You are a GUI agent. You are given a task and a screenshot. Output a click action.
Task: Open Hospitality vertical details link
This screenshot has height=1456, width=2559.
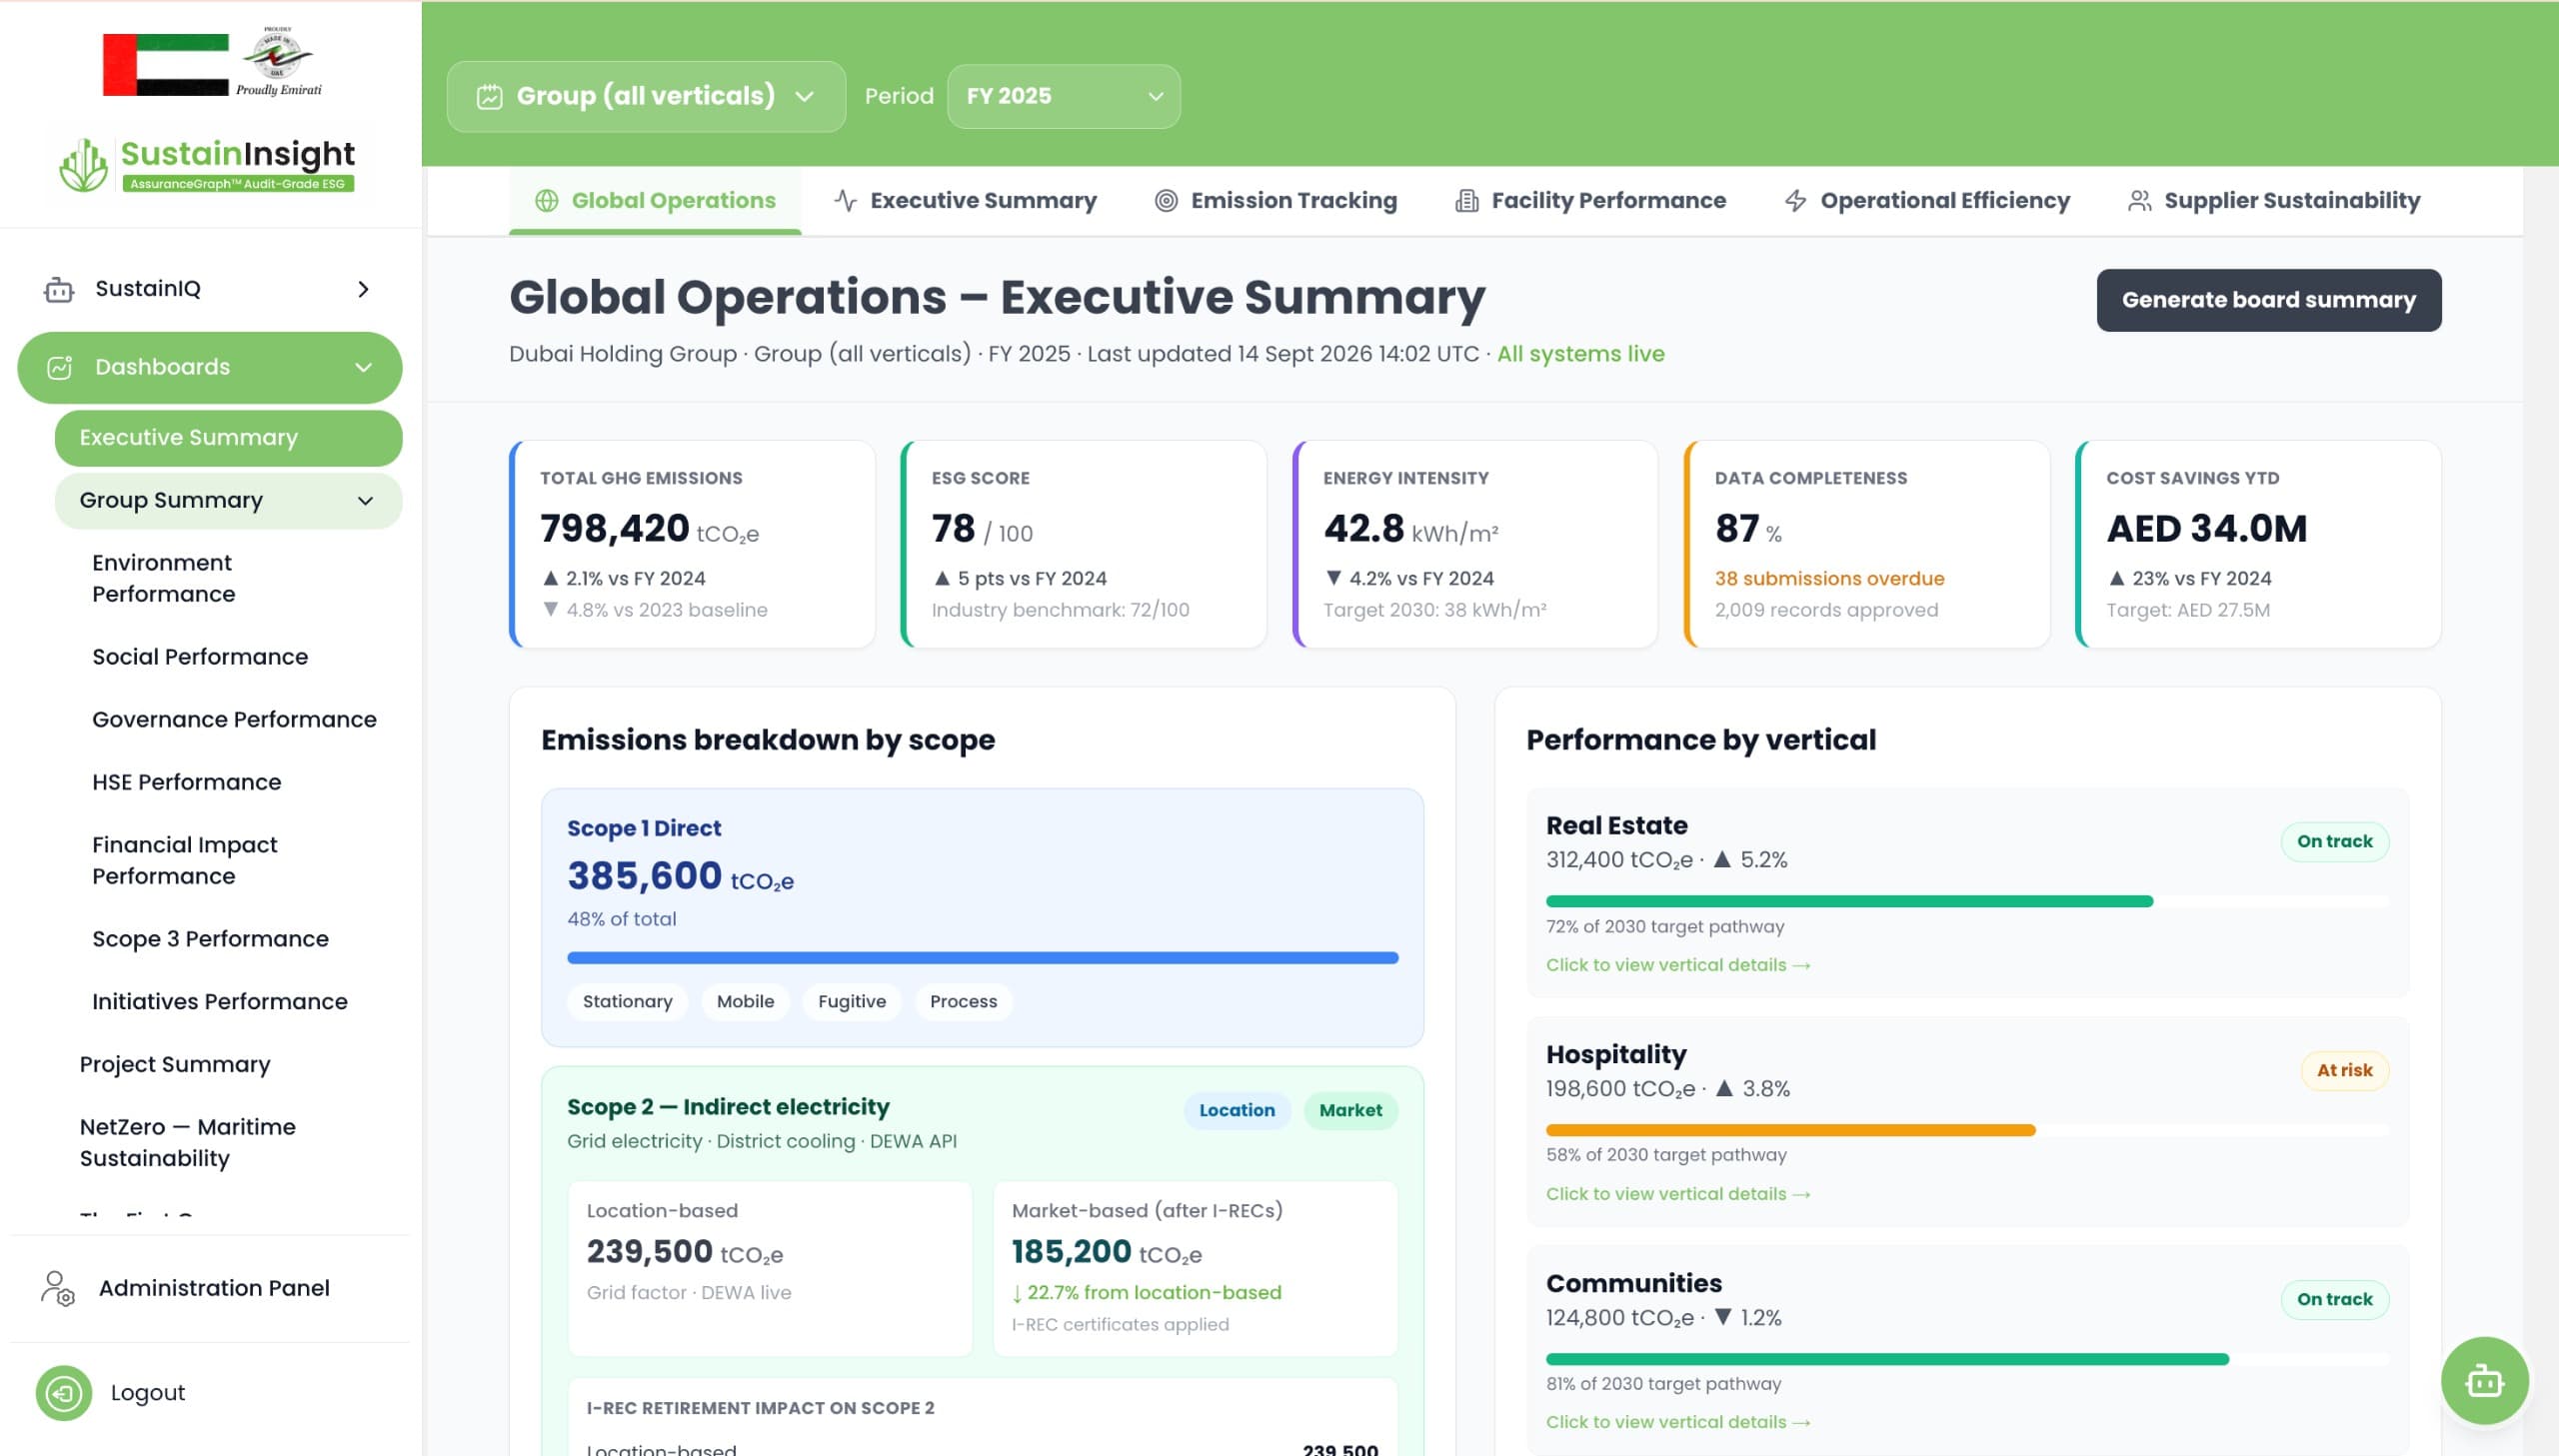pyautogui.click(x=1677, y=1194)
